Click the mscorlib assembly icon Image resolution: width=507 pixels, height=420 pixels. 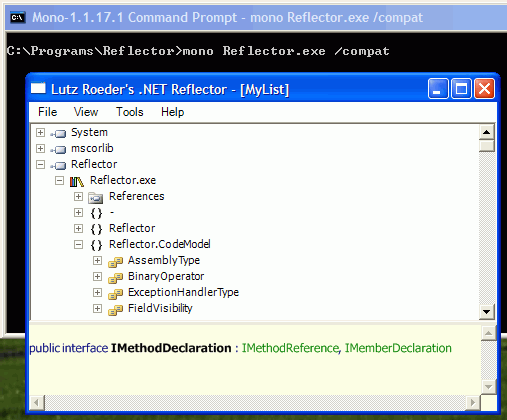tap(59, 149)
